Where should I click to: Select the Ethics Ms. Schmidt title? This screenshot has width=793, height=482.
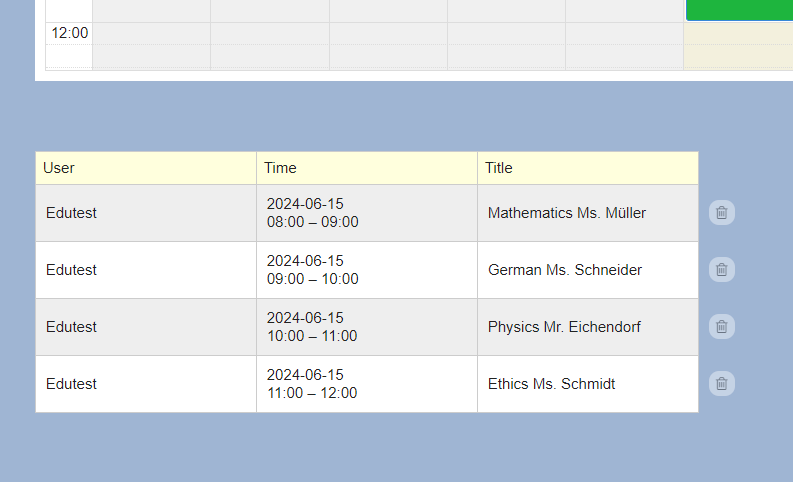(x=551, y=384)
